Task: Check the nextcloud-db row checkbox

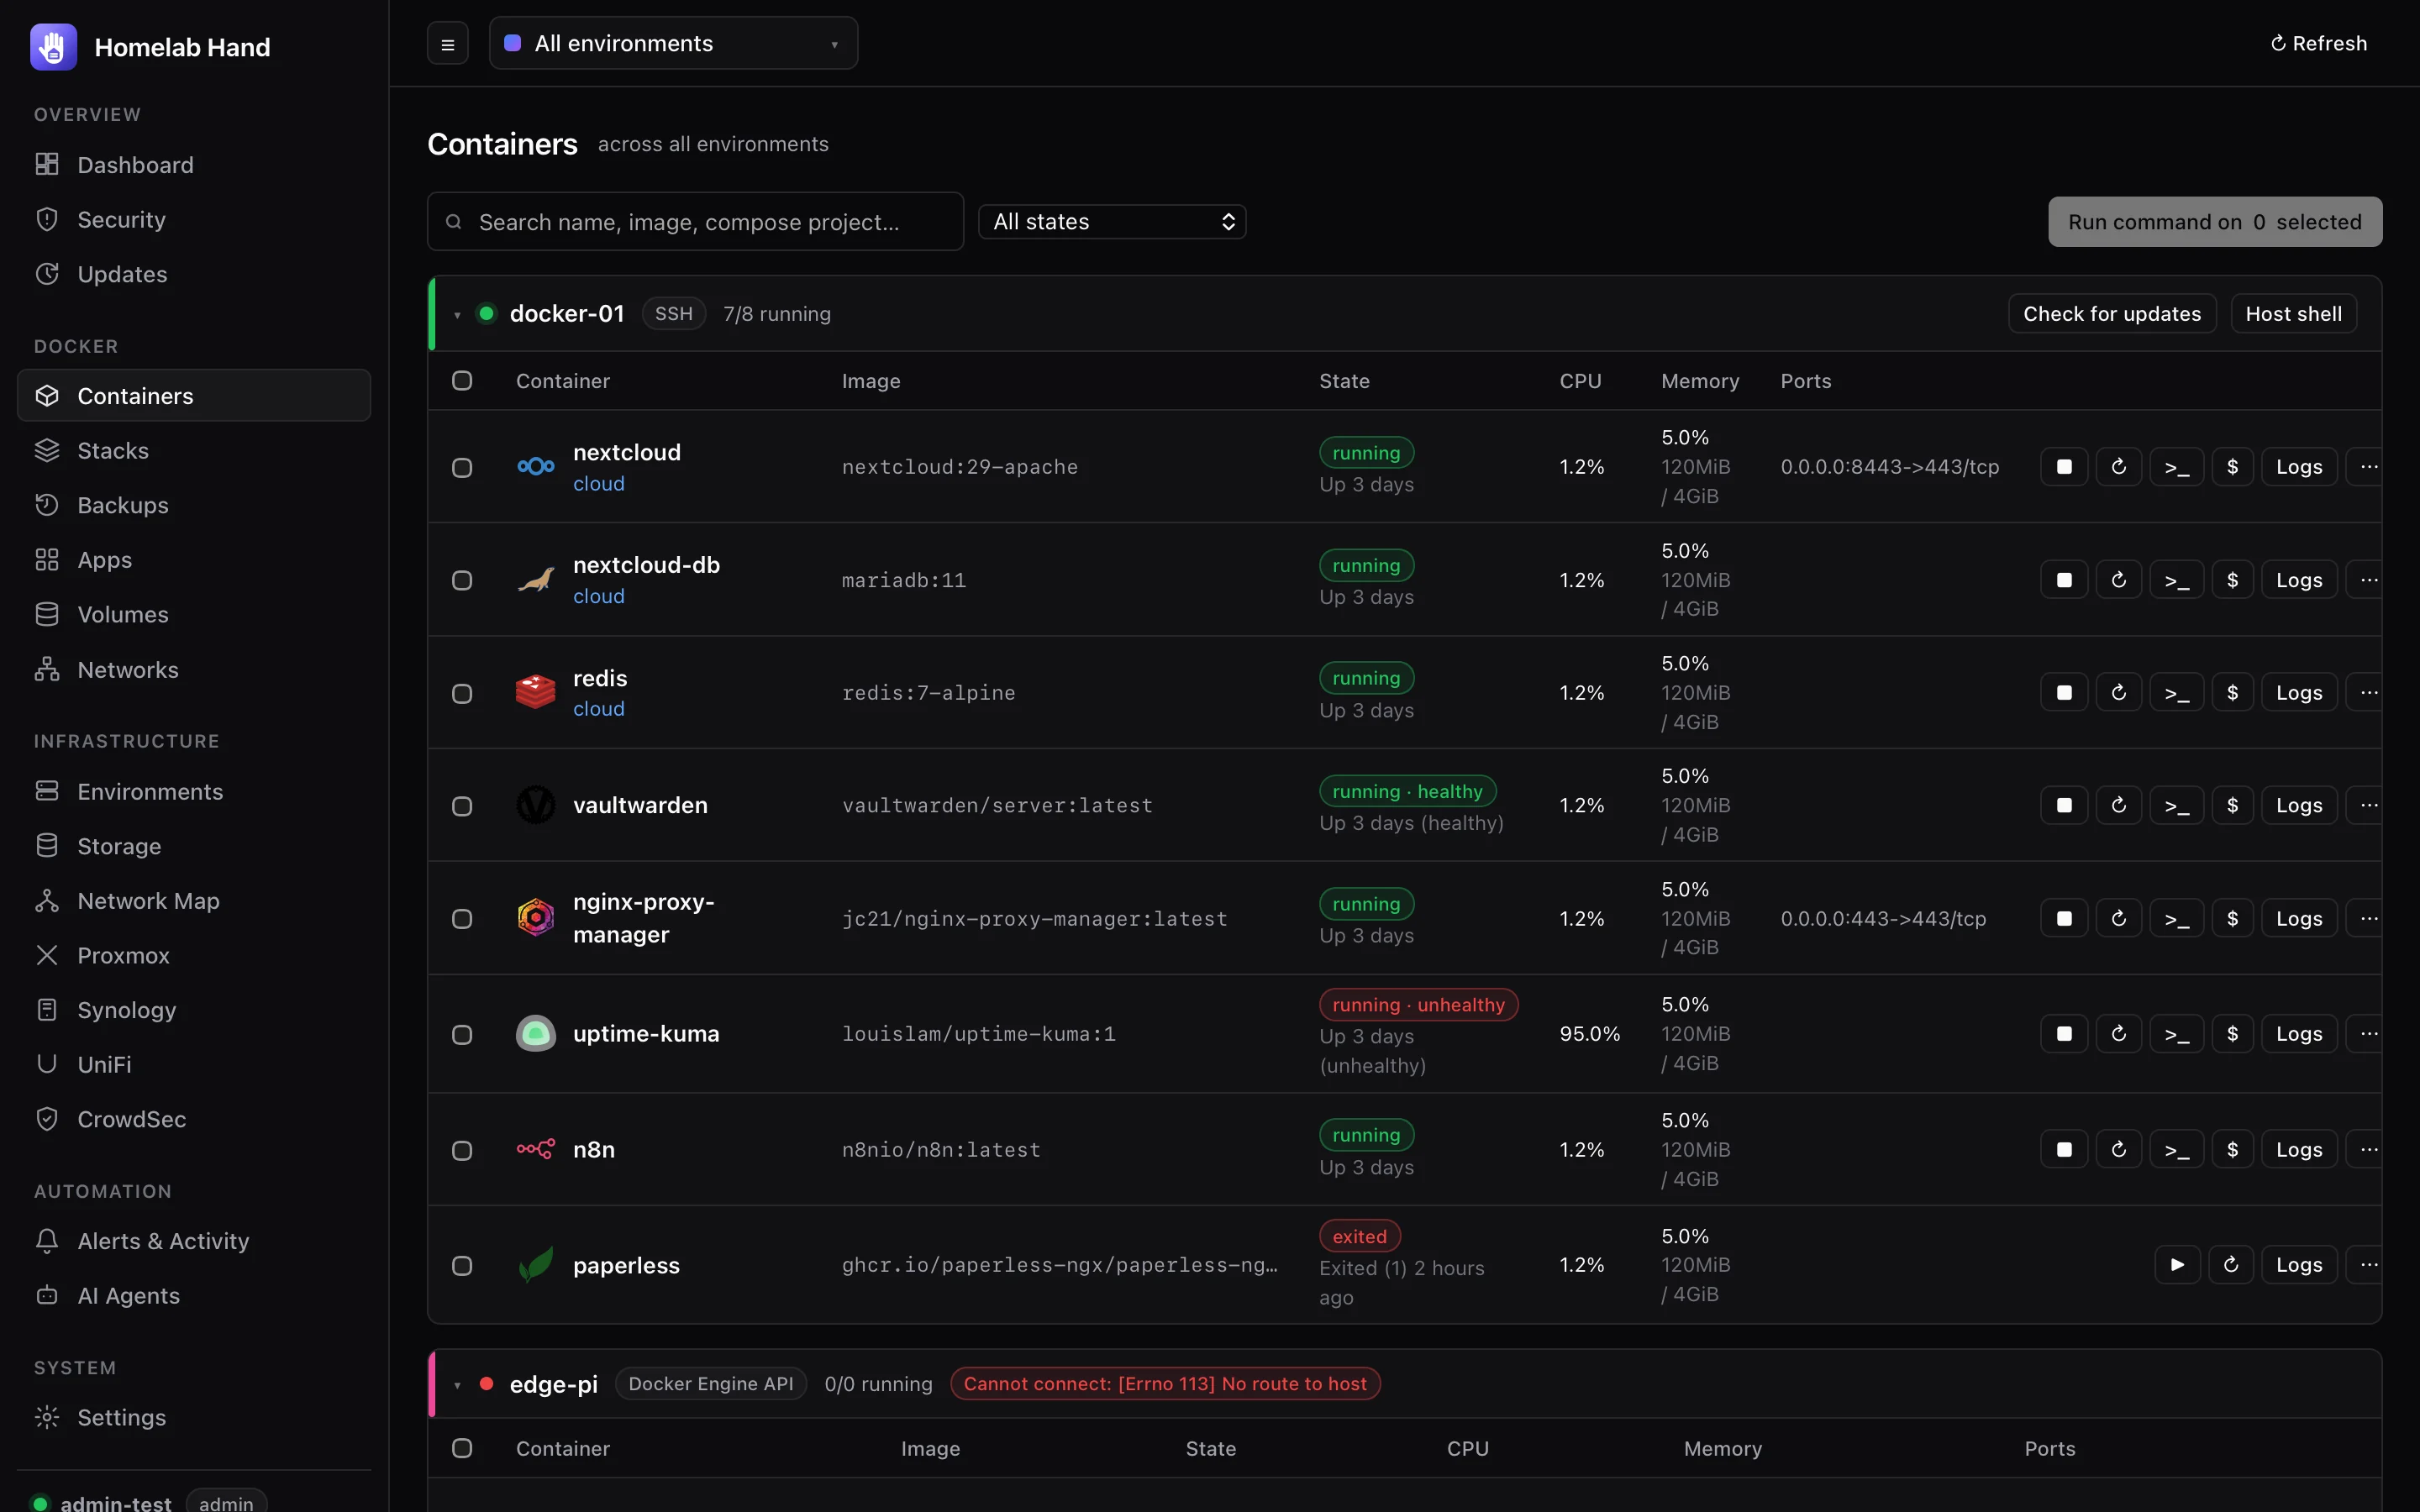Action: pyautogui.click(x=462, y=581)
